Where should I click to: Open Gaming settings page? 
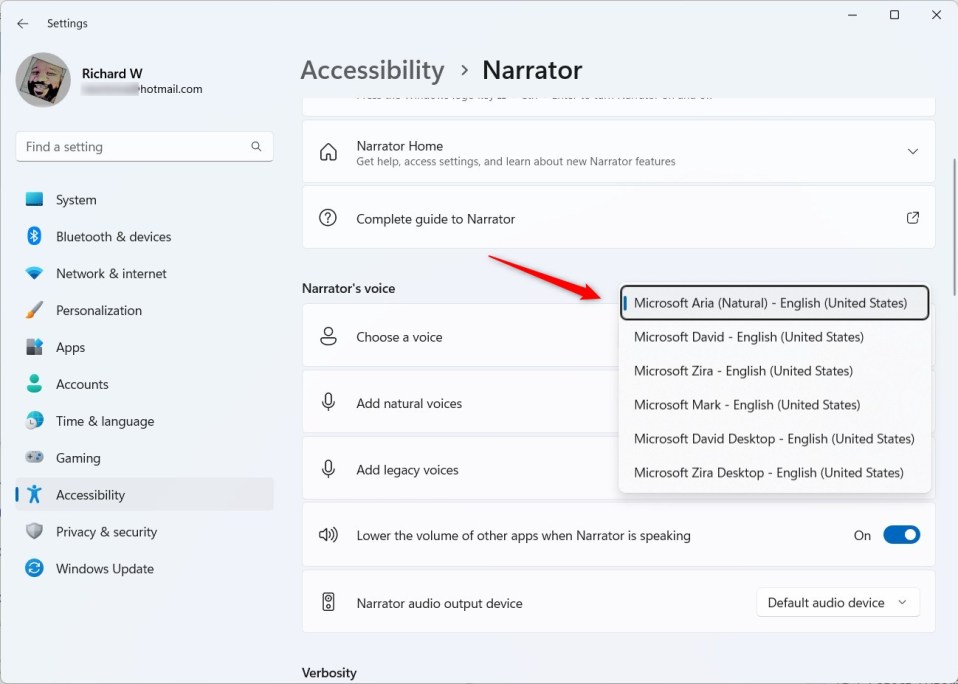pyautogui.click(x=145, y=457)
